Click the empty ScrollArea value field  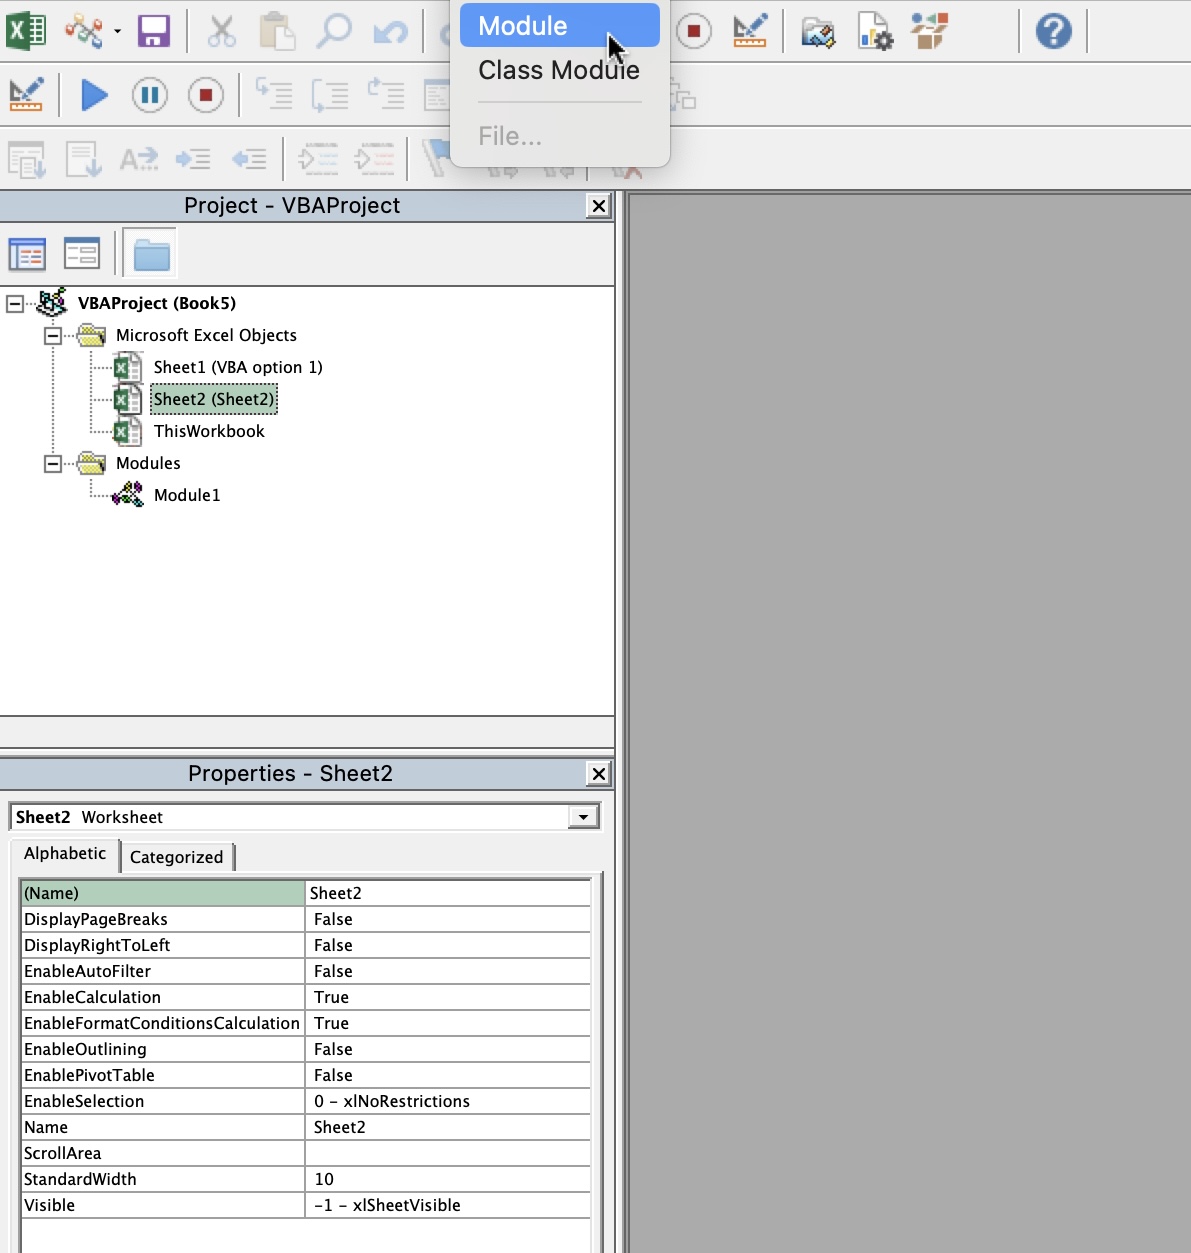coord(447,1153)
